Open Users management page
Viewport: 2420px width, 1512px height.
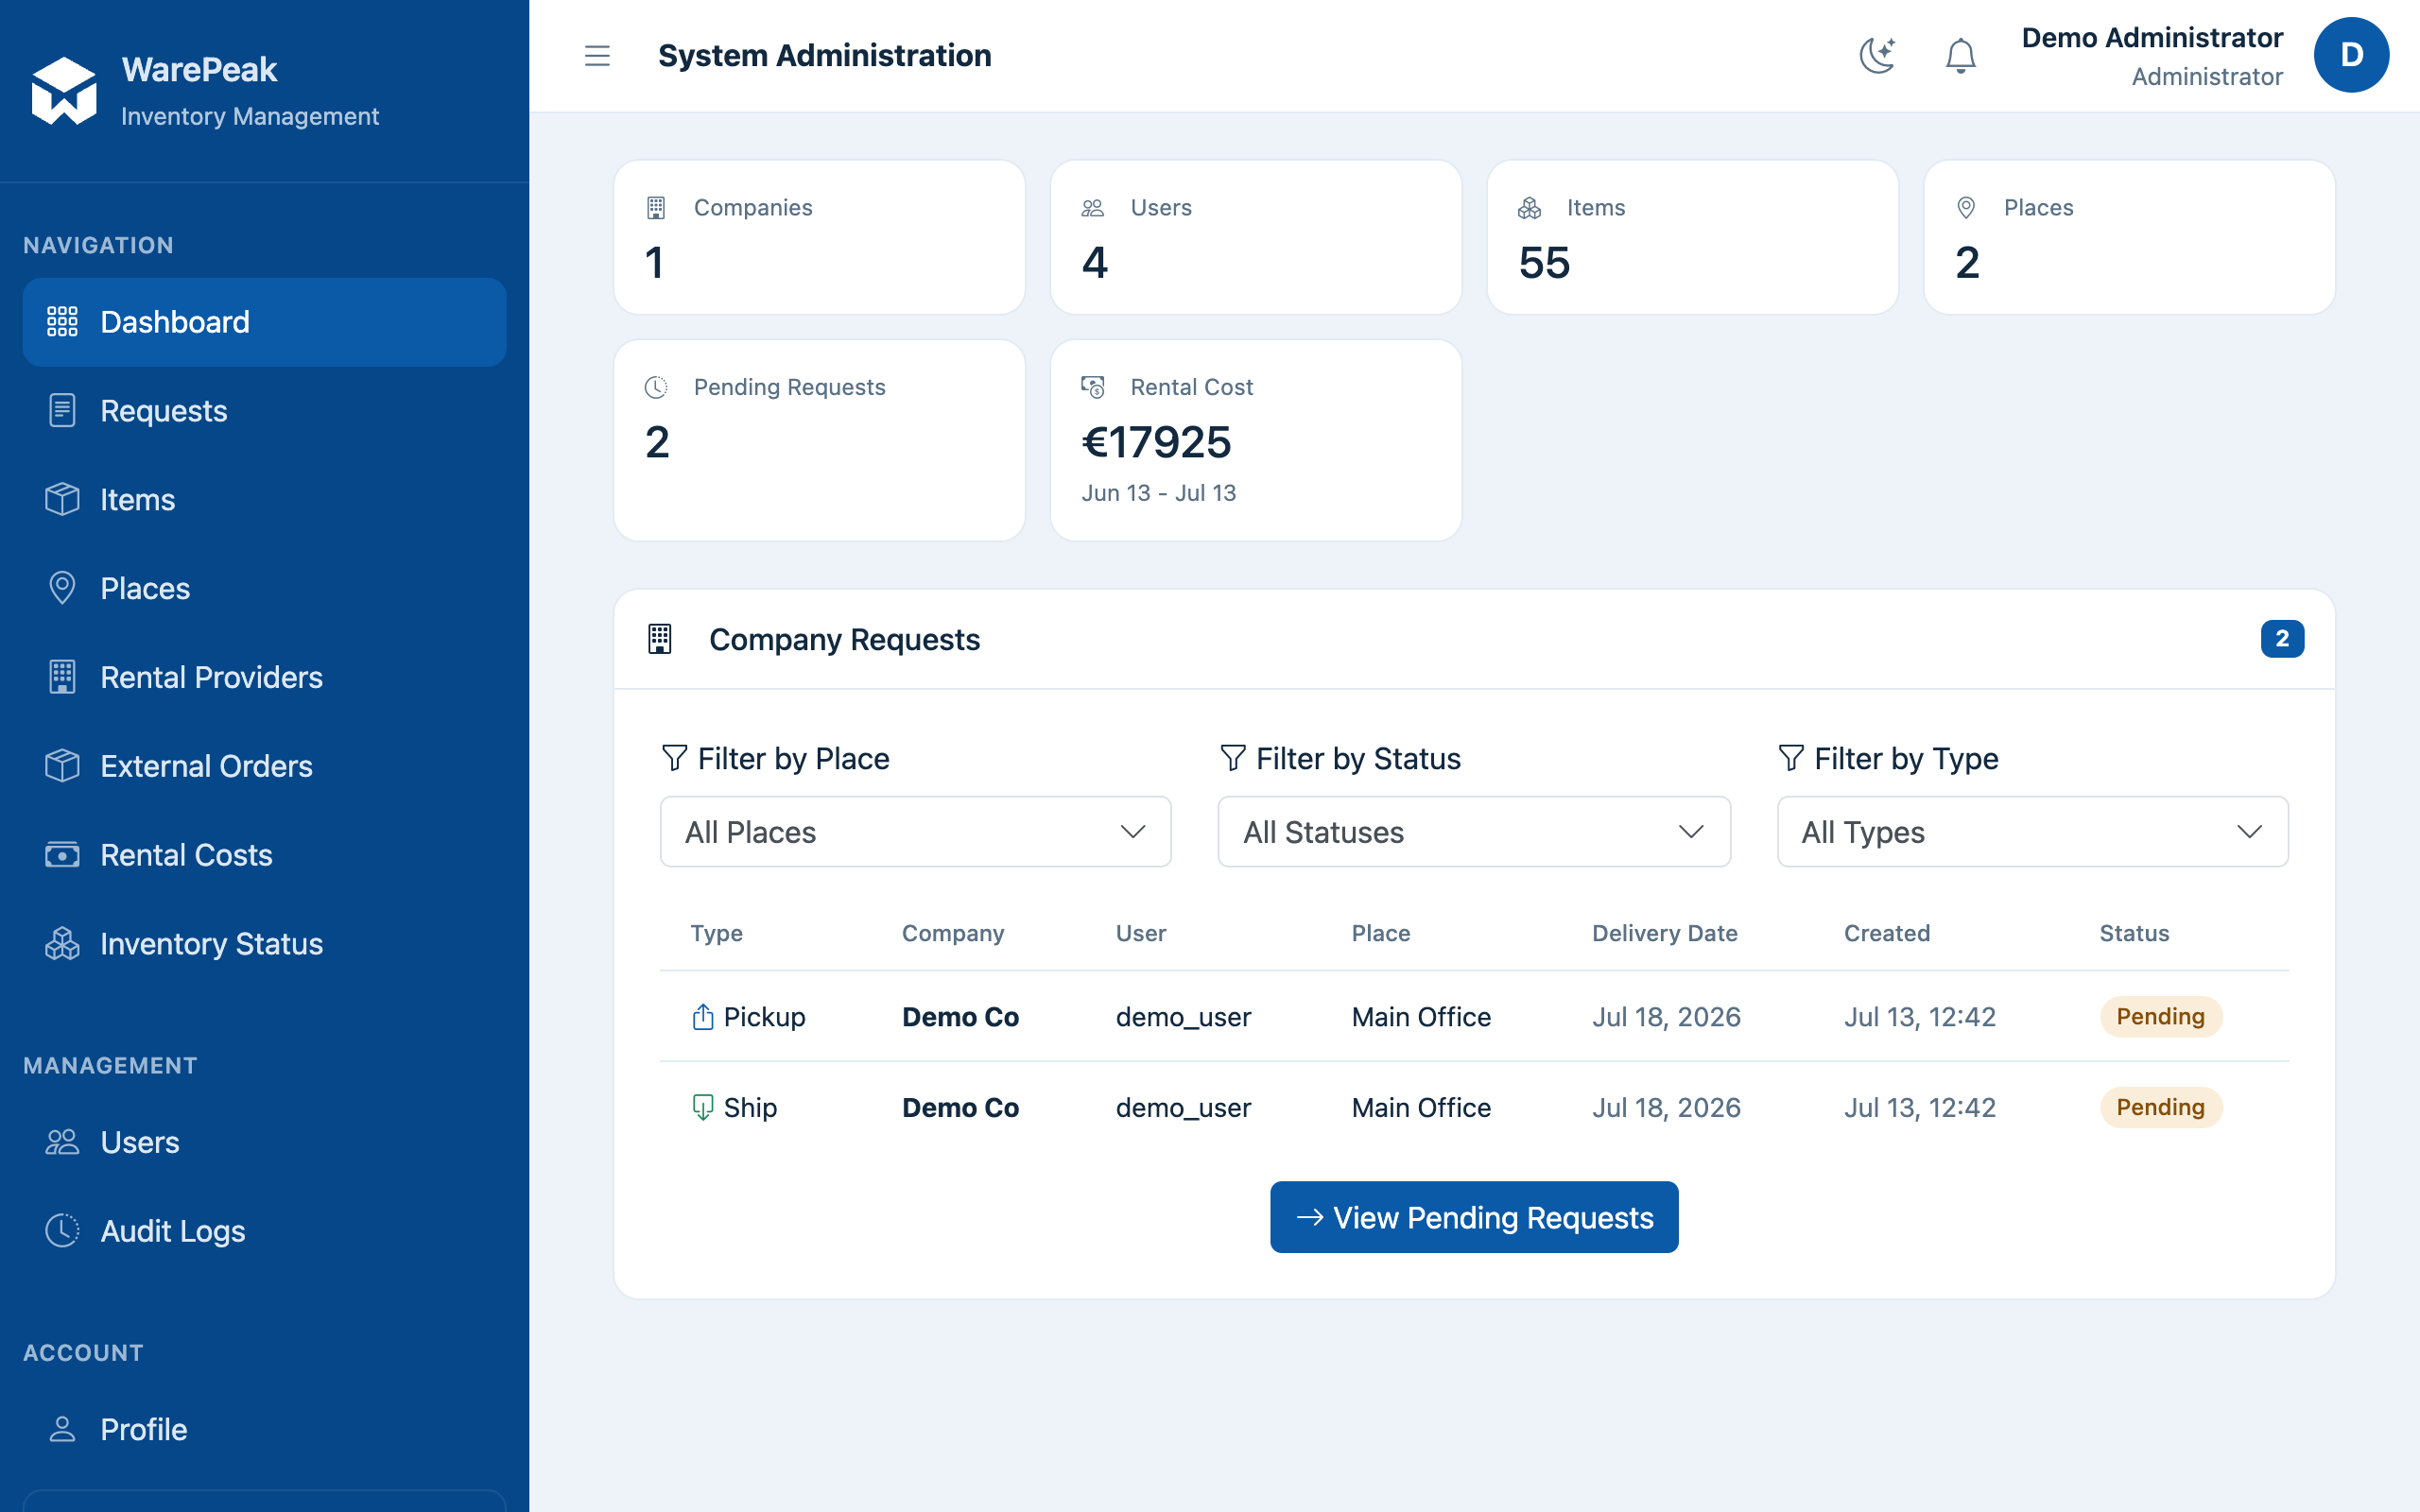click(x=264, y=1142)
